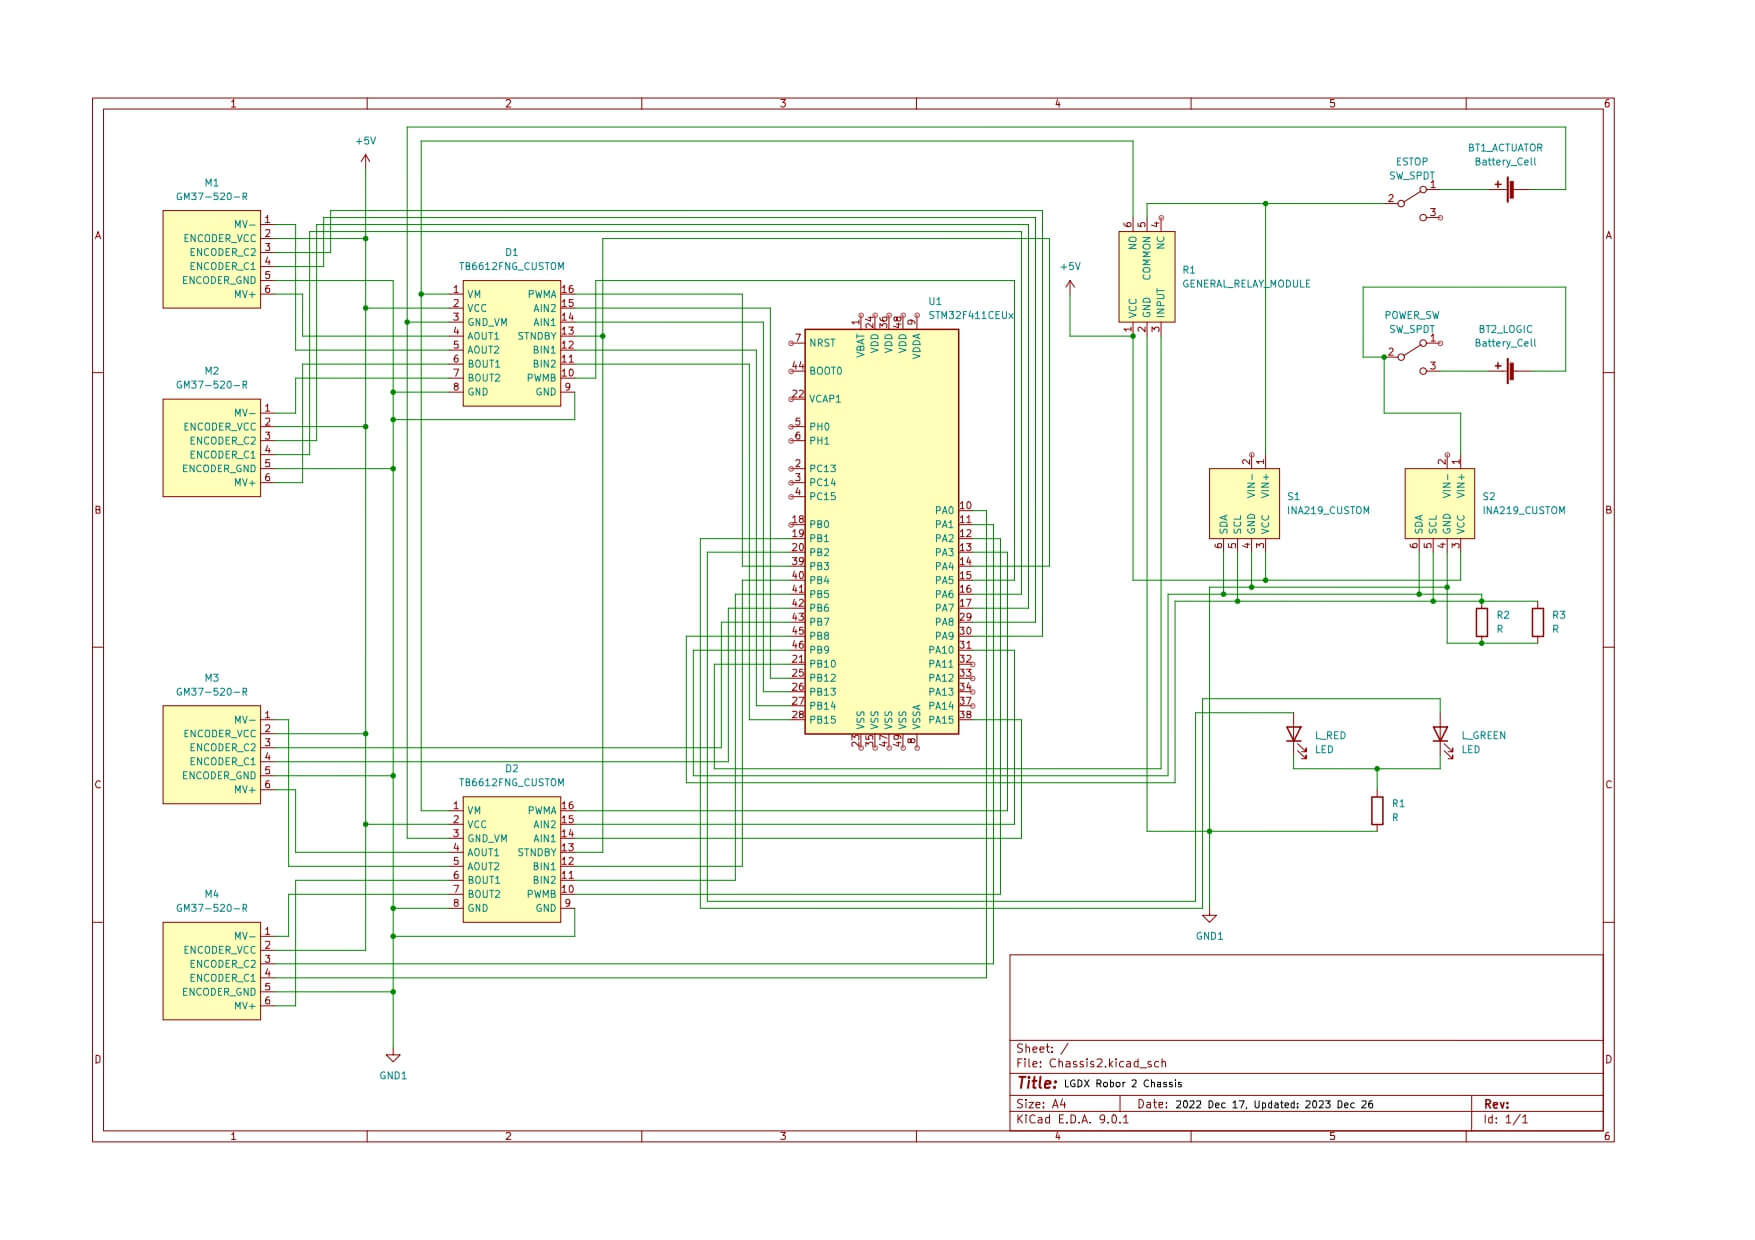Viewport: 1755px width, 1240px height.
Task: Click the PC13 pin label on U1
Action: point(822,468)
